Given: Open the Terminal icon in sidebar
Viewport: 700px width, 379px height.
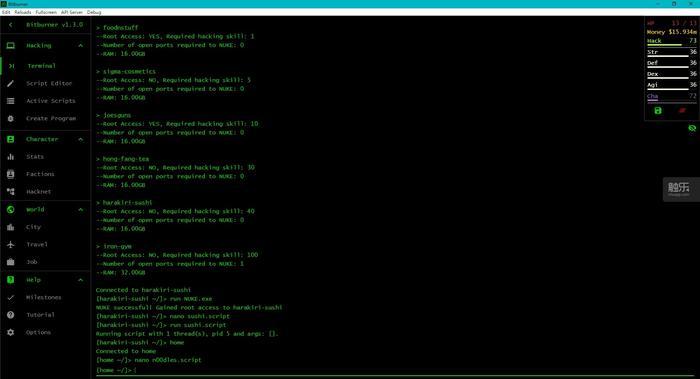Looking at the screenshot, I should point(11,66).
